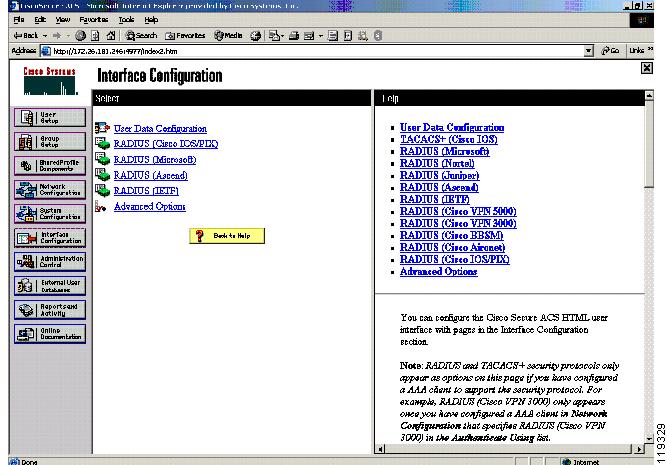
Task: Click the icon beside User Data Configuration
Action: point(102,128)
